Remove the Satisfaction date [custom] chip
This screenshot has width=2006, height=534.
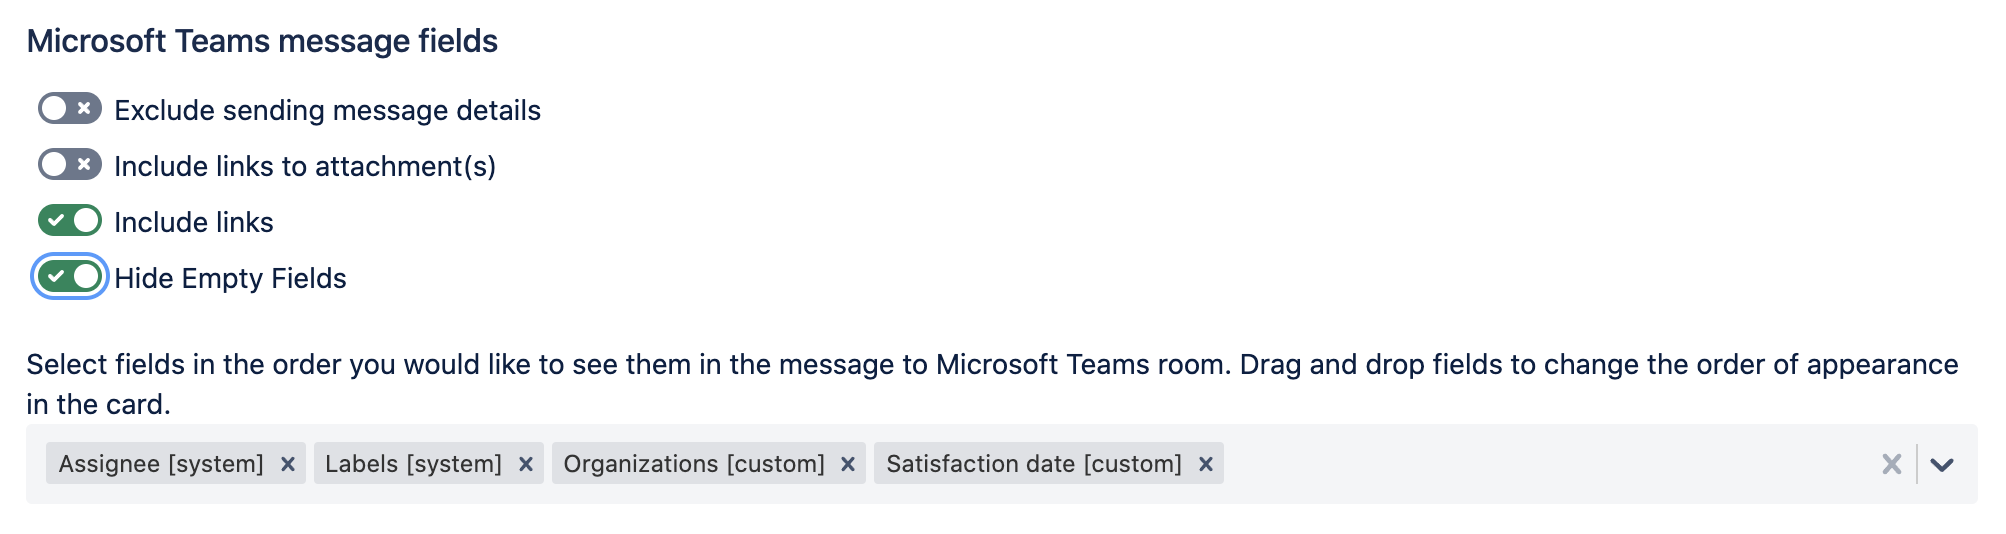click(x=1206, y=464)
